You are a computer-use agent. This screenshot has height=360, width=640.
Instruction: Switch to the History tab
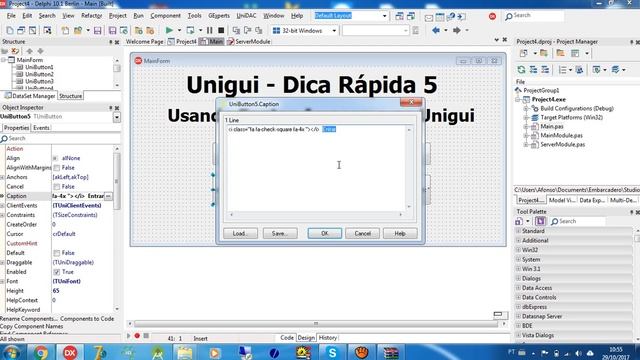[x=327, y=338]
